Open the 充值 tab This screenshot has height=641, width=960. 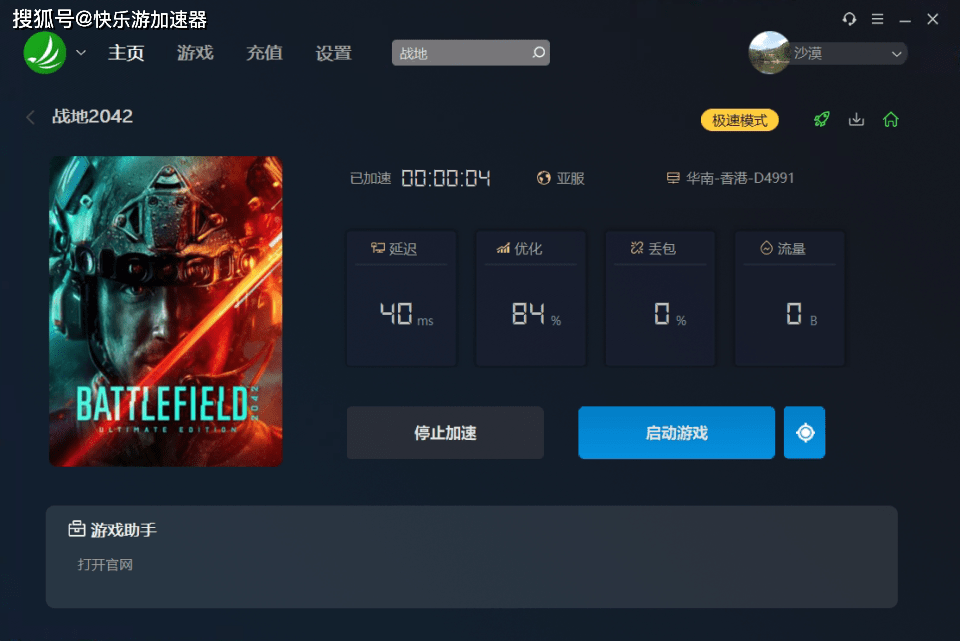pos(264,53)
